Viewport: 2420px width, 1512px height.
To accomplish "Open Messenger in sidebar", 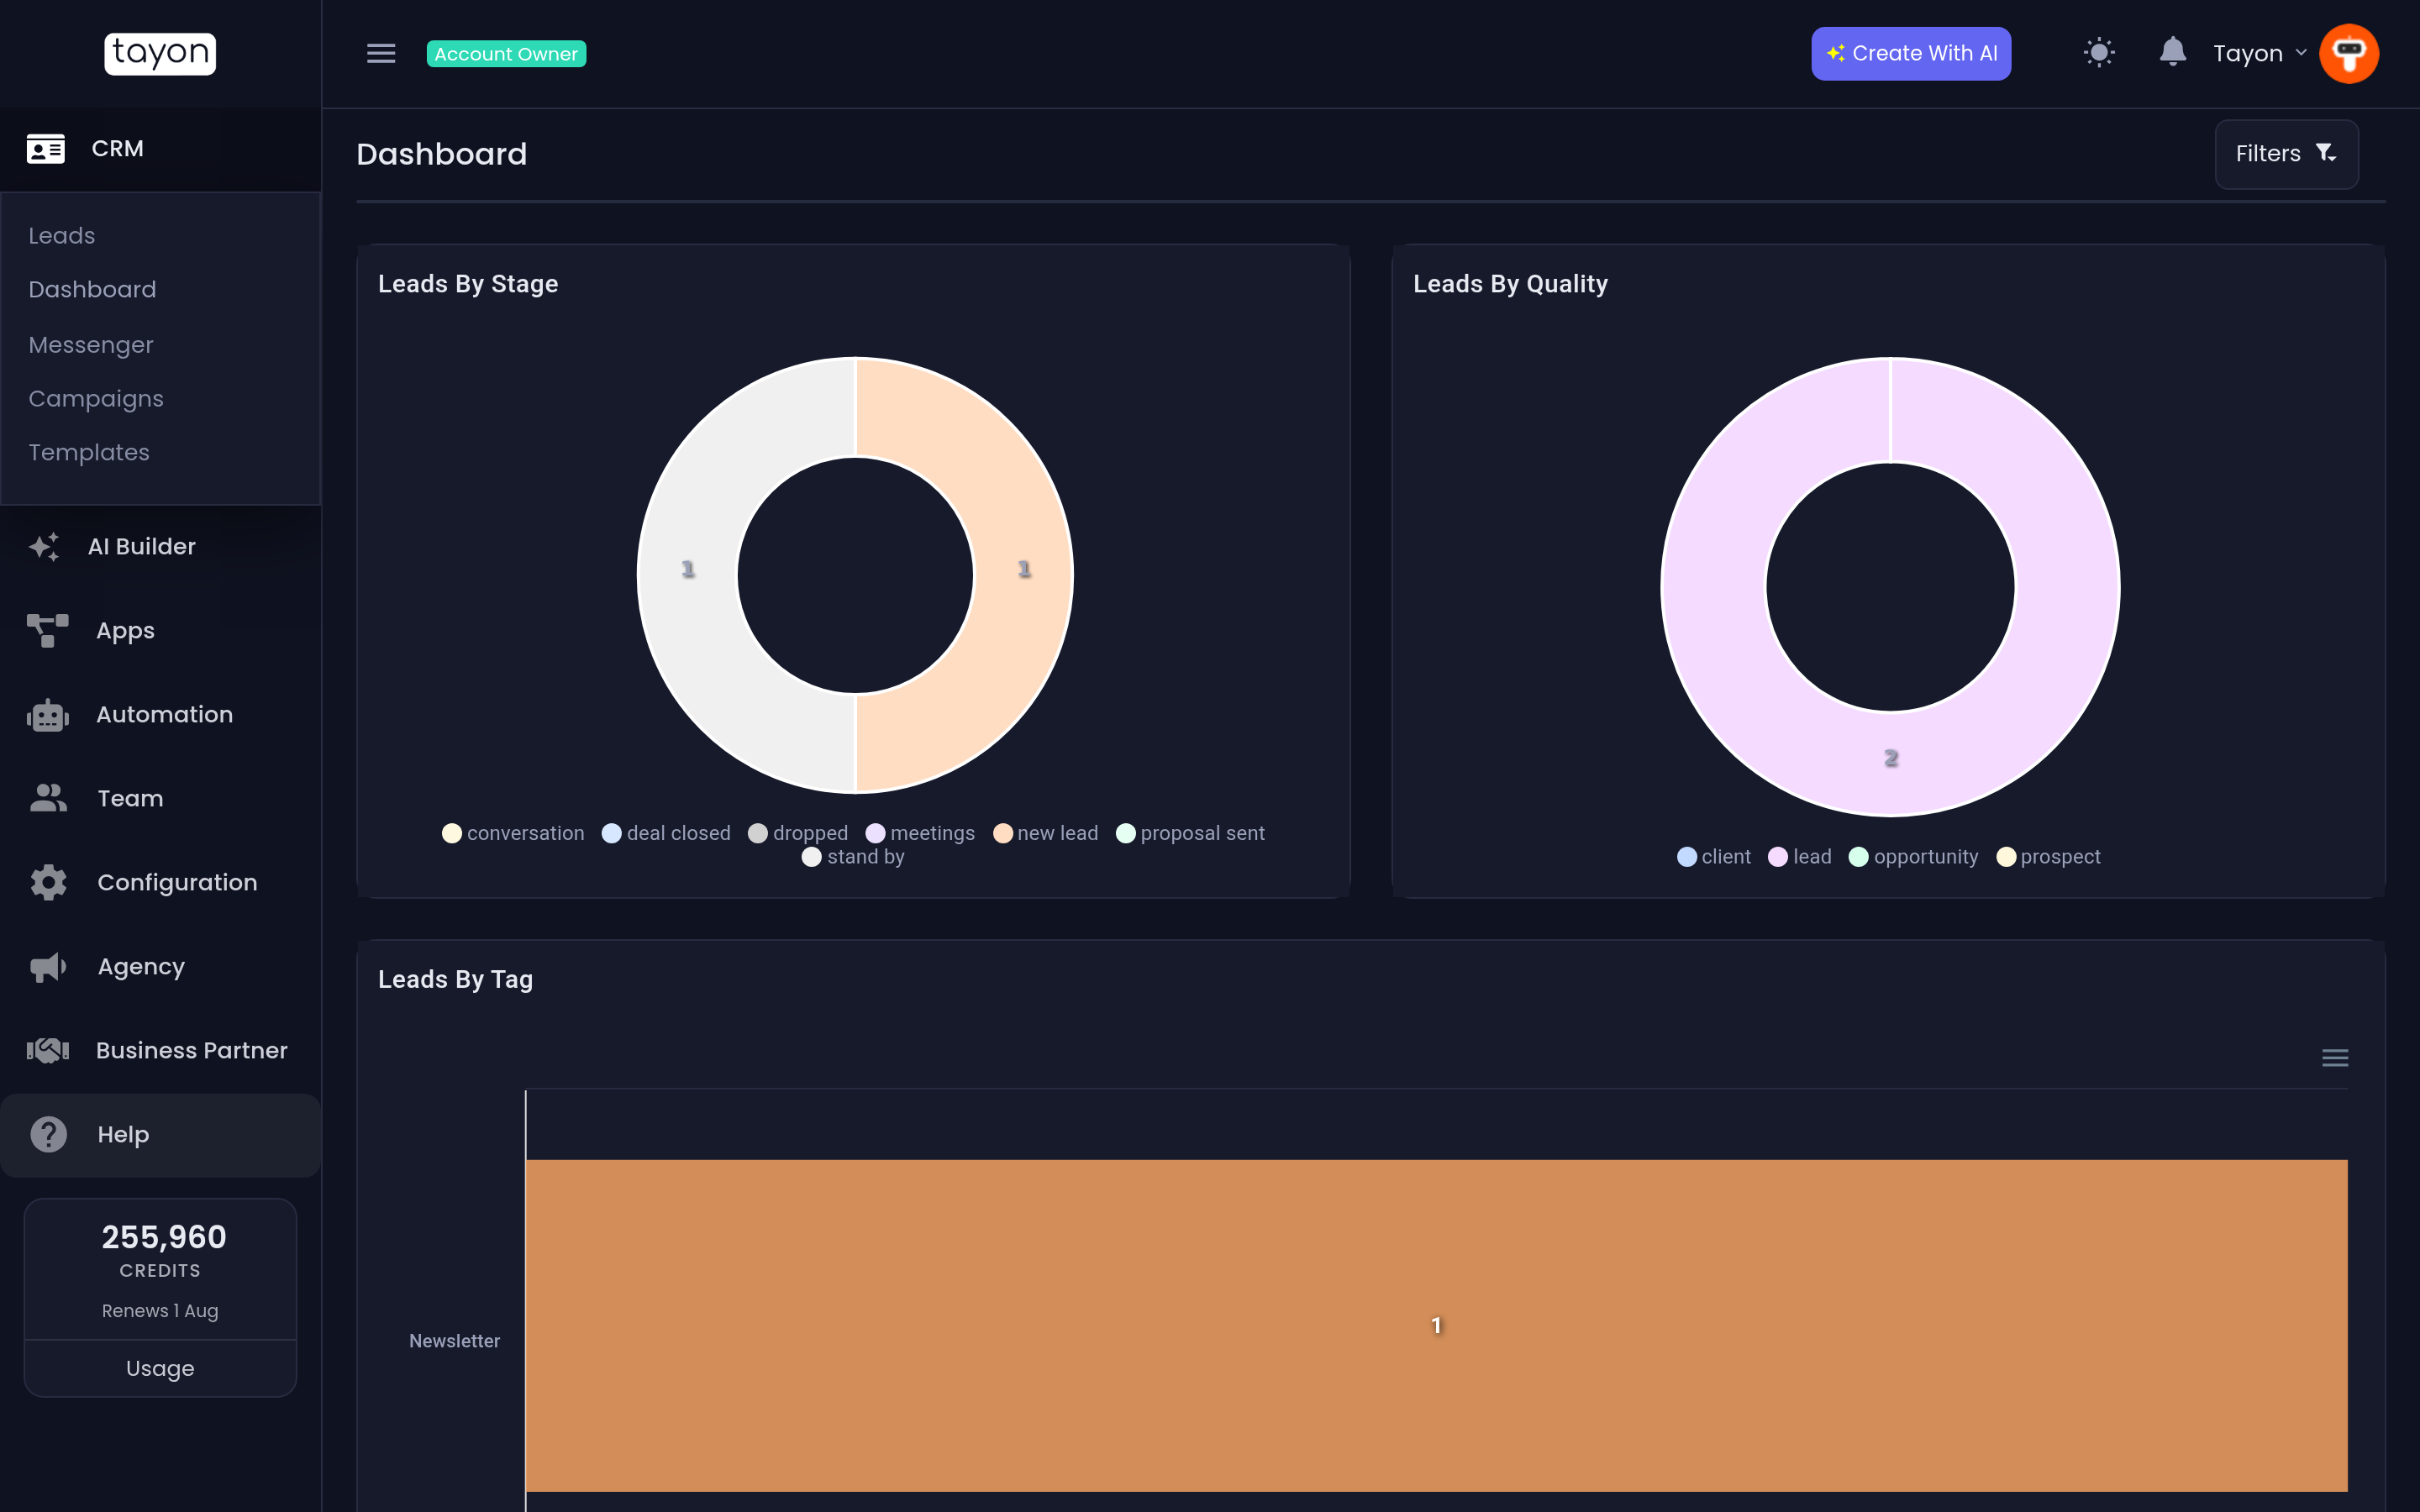I will tap(91, 345).
